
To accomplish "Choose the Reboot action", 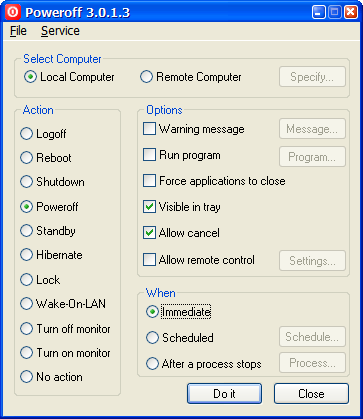I will [46, 158].
